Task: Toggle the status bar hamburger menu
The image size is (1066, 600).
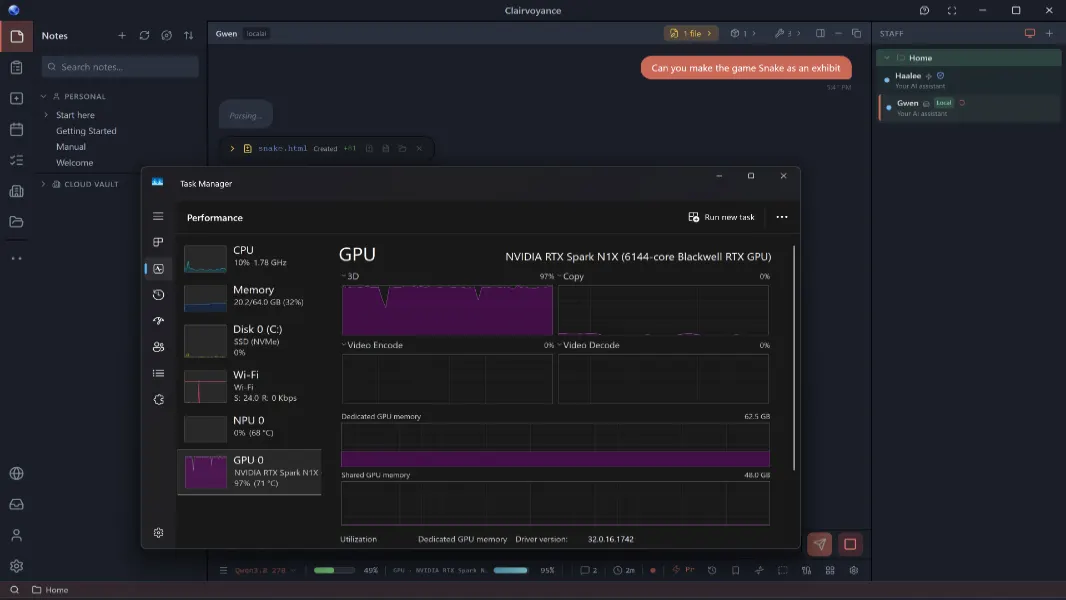Action: tap(223, 570)
